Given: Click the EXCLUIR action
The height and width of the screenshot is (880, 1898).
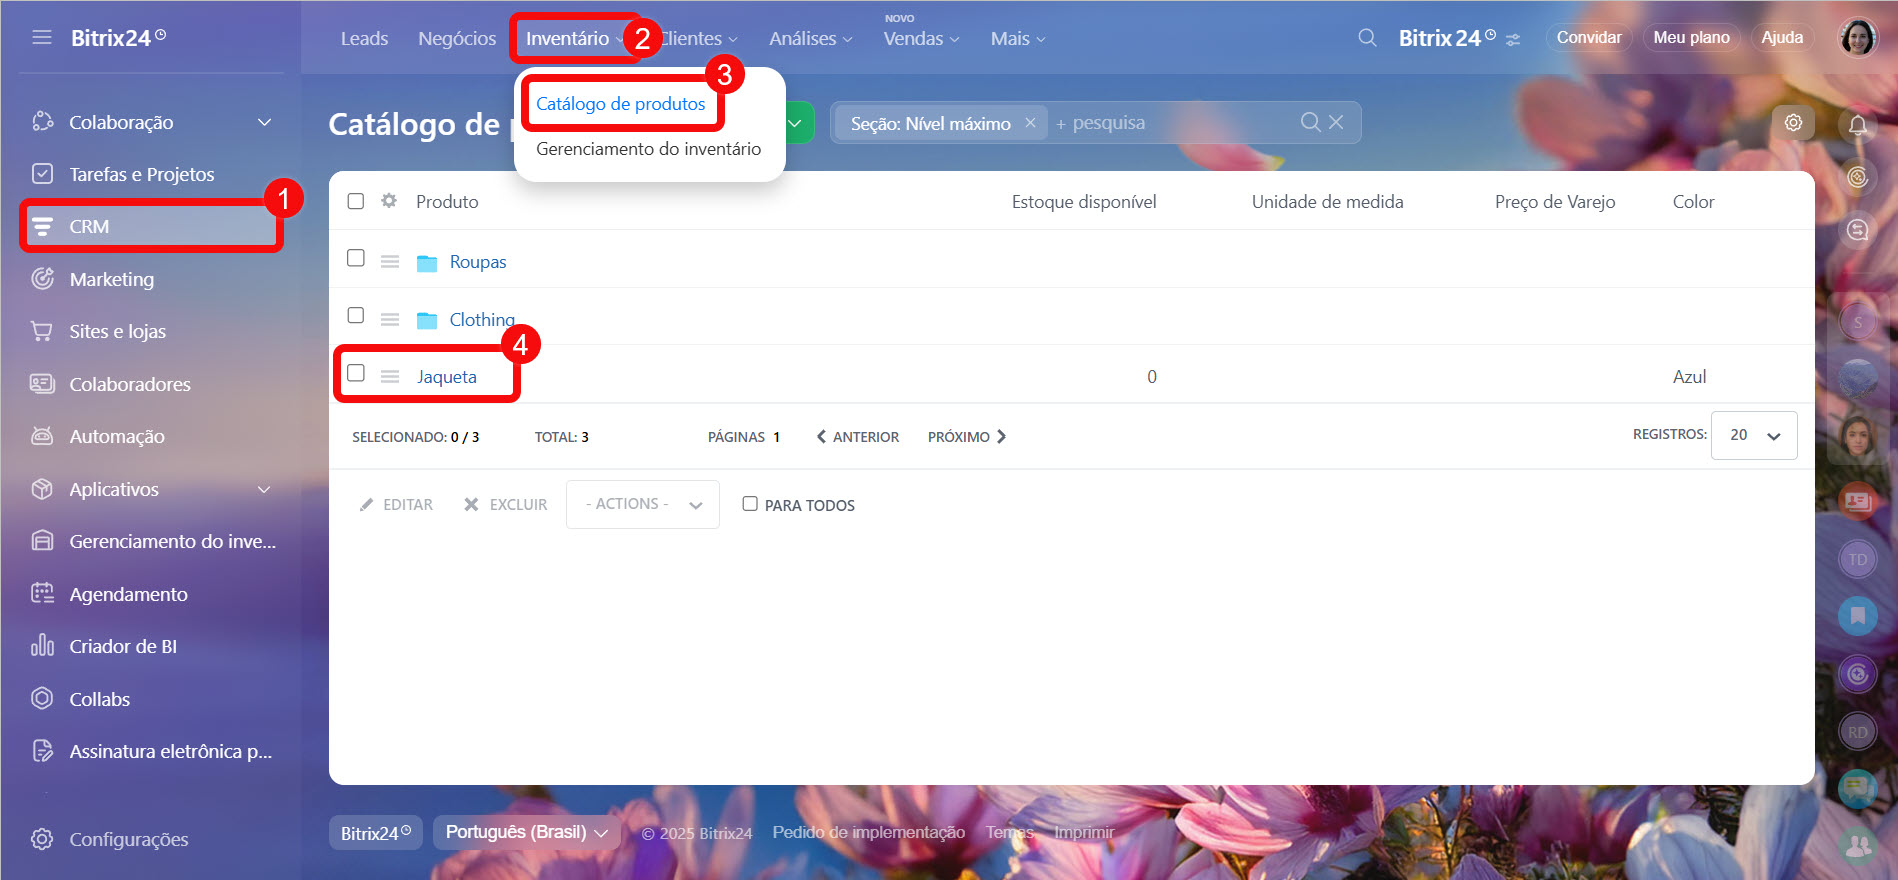Looking at the screenshot, I should pos(506,505).
